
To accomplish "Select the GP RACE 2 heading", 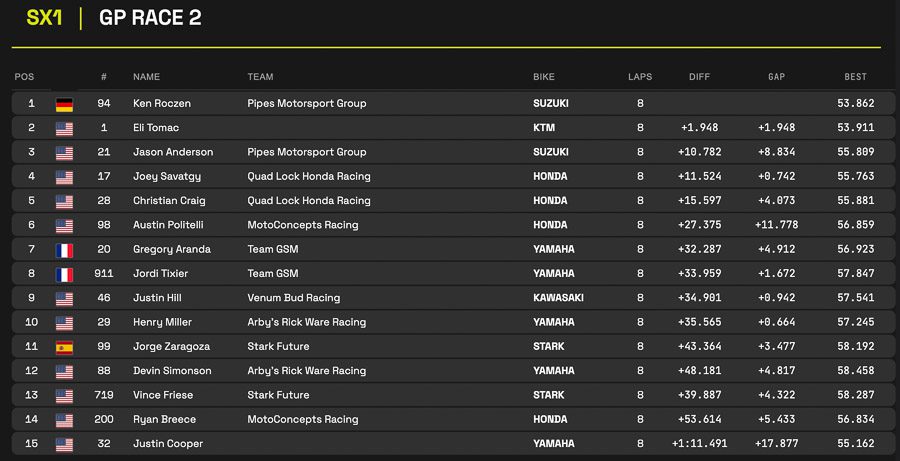I will pos(150,18).
